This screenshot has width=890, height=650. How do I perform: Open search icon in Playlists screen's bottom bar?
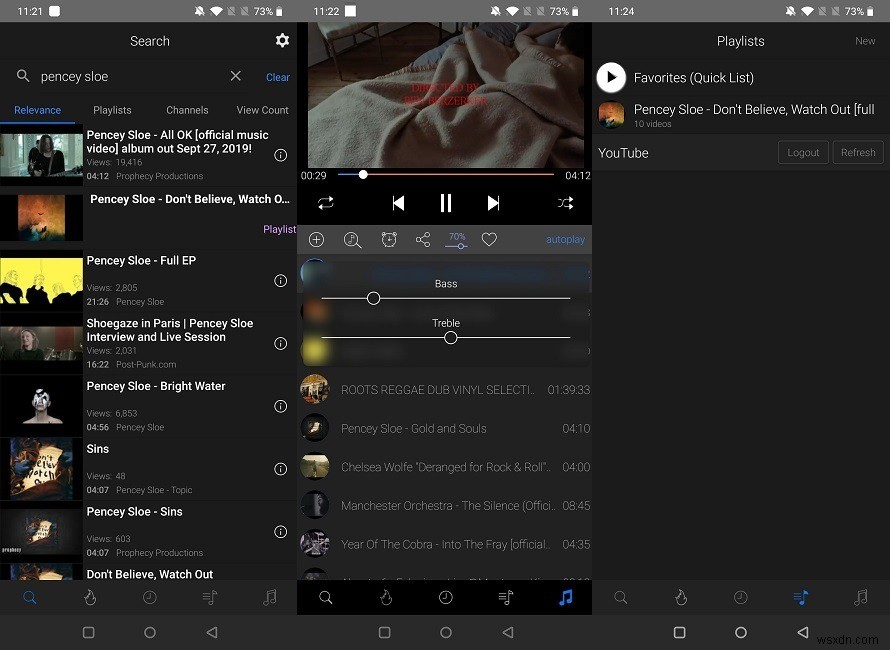pos(621,597)
